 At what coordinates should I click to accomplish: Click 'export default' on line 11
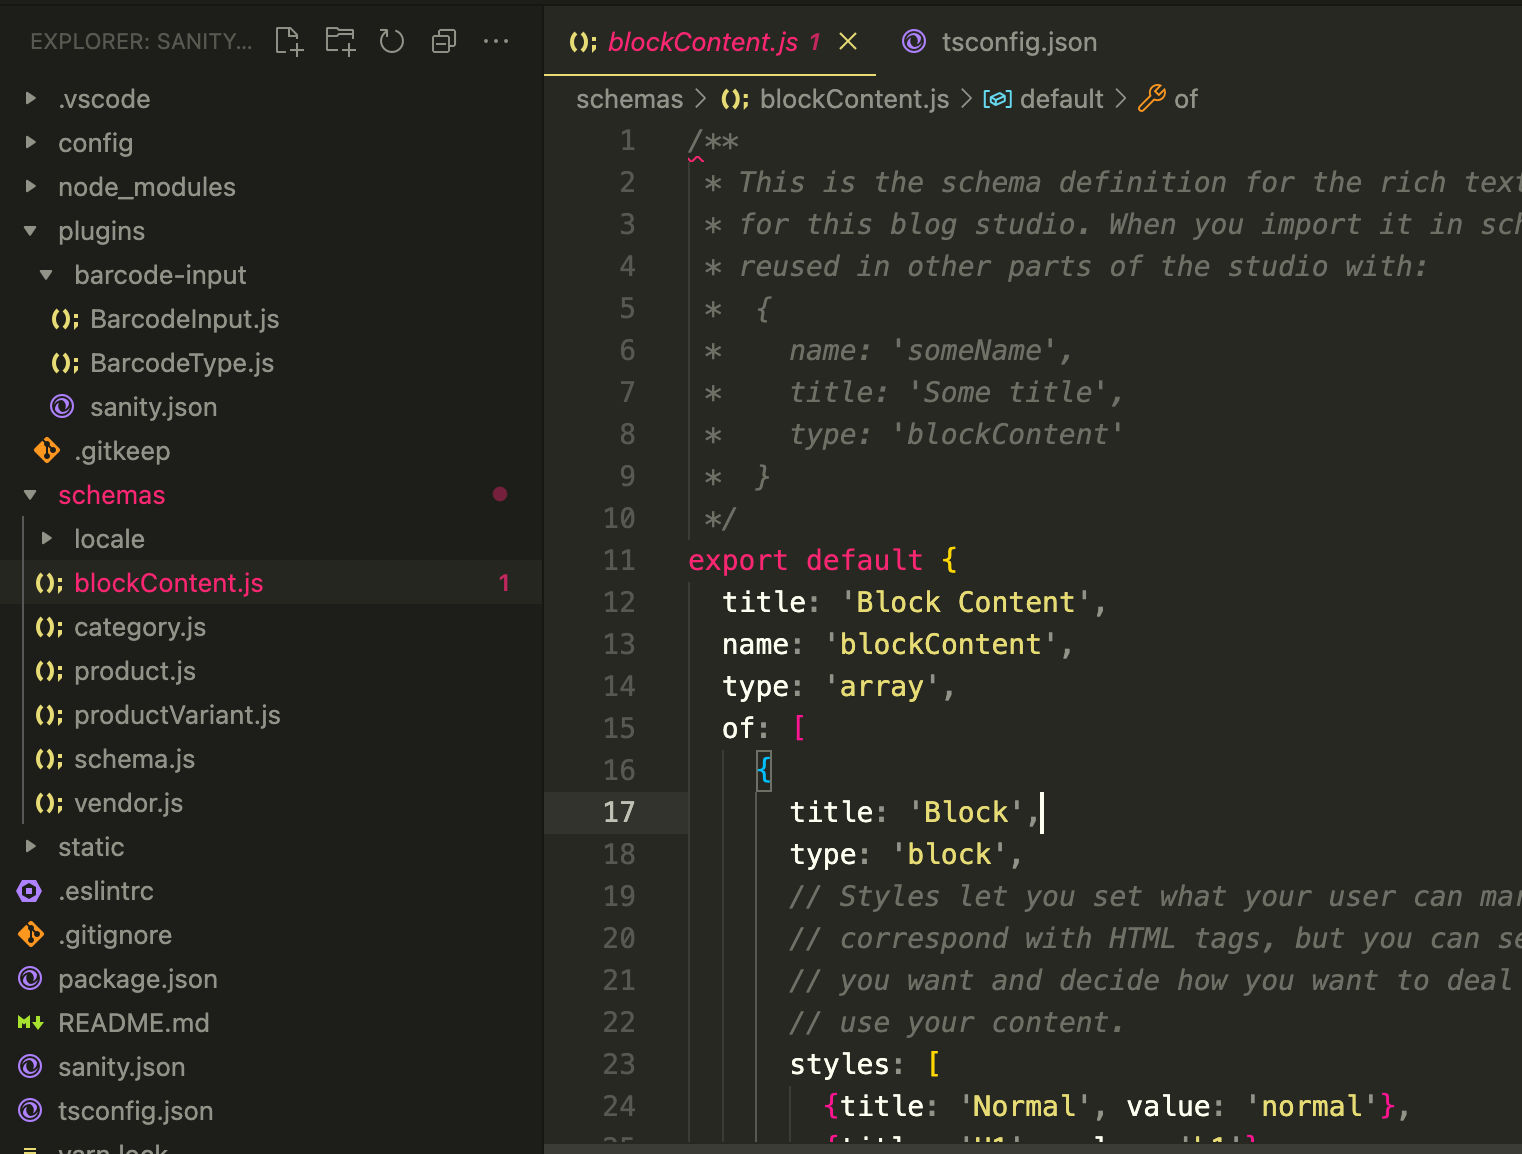click(806, 560)
